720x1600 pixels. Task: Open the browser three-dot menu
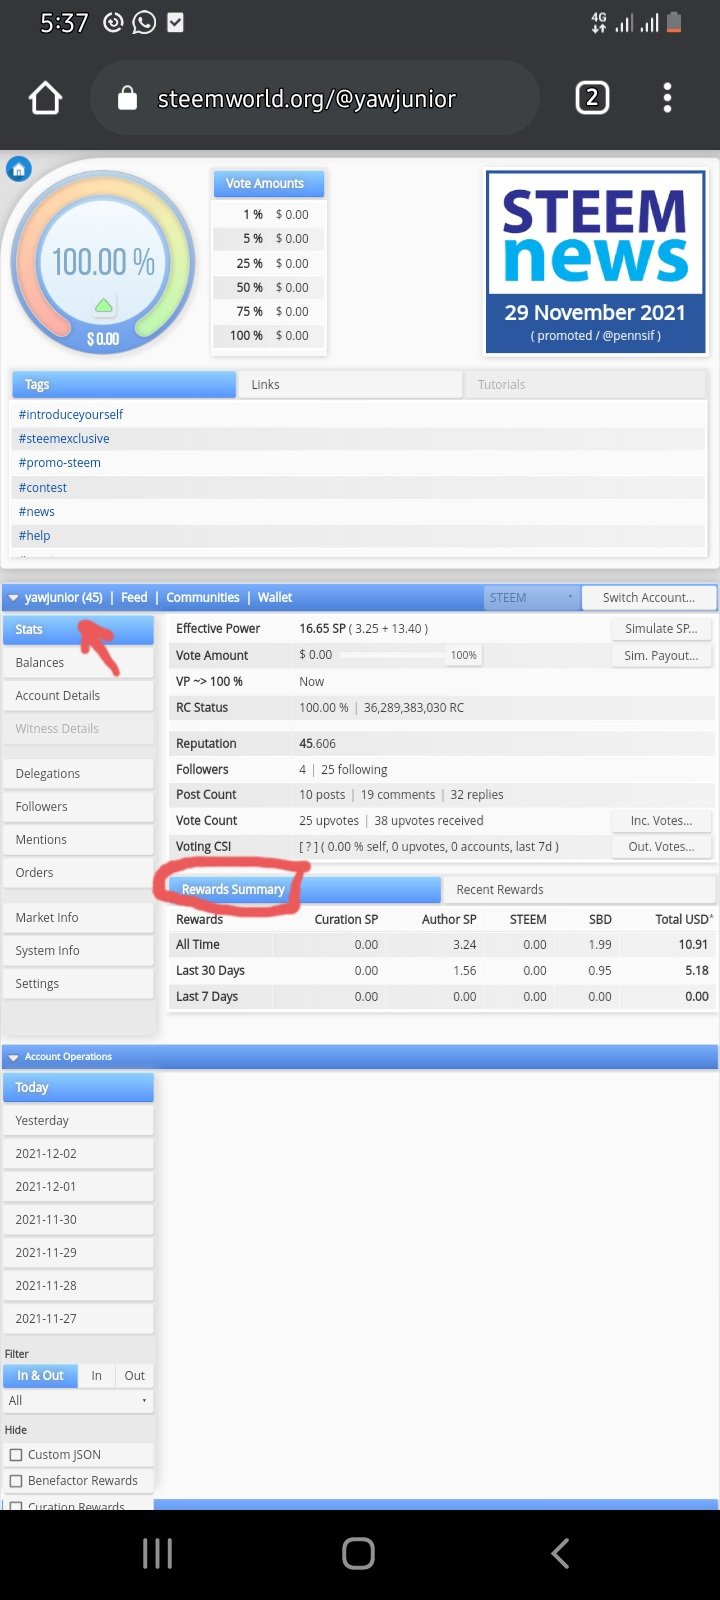click(x=667, y=97)
